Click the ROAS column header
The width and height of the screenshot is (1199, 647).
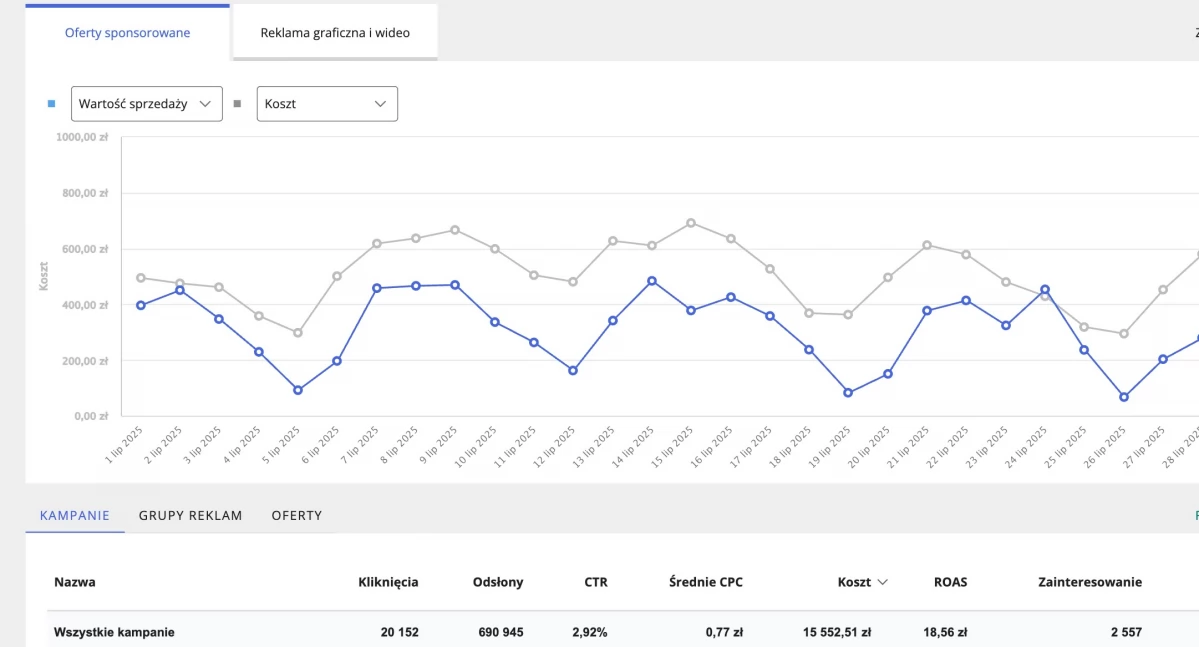[950, 582]
